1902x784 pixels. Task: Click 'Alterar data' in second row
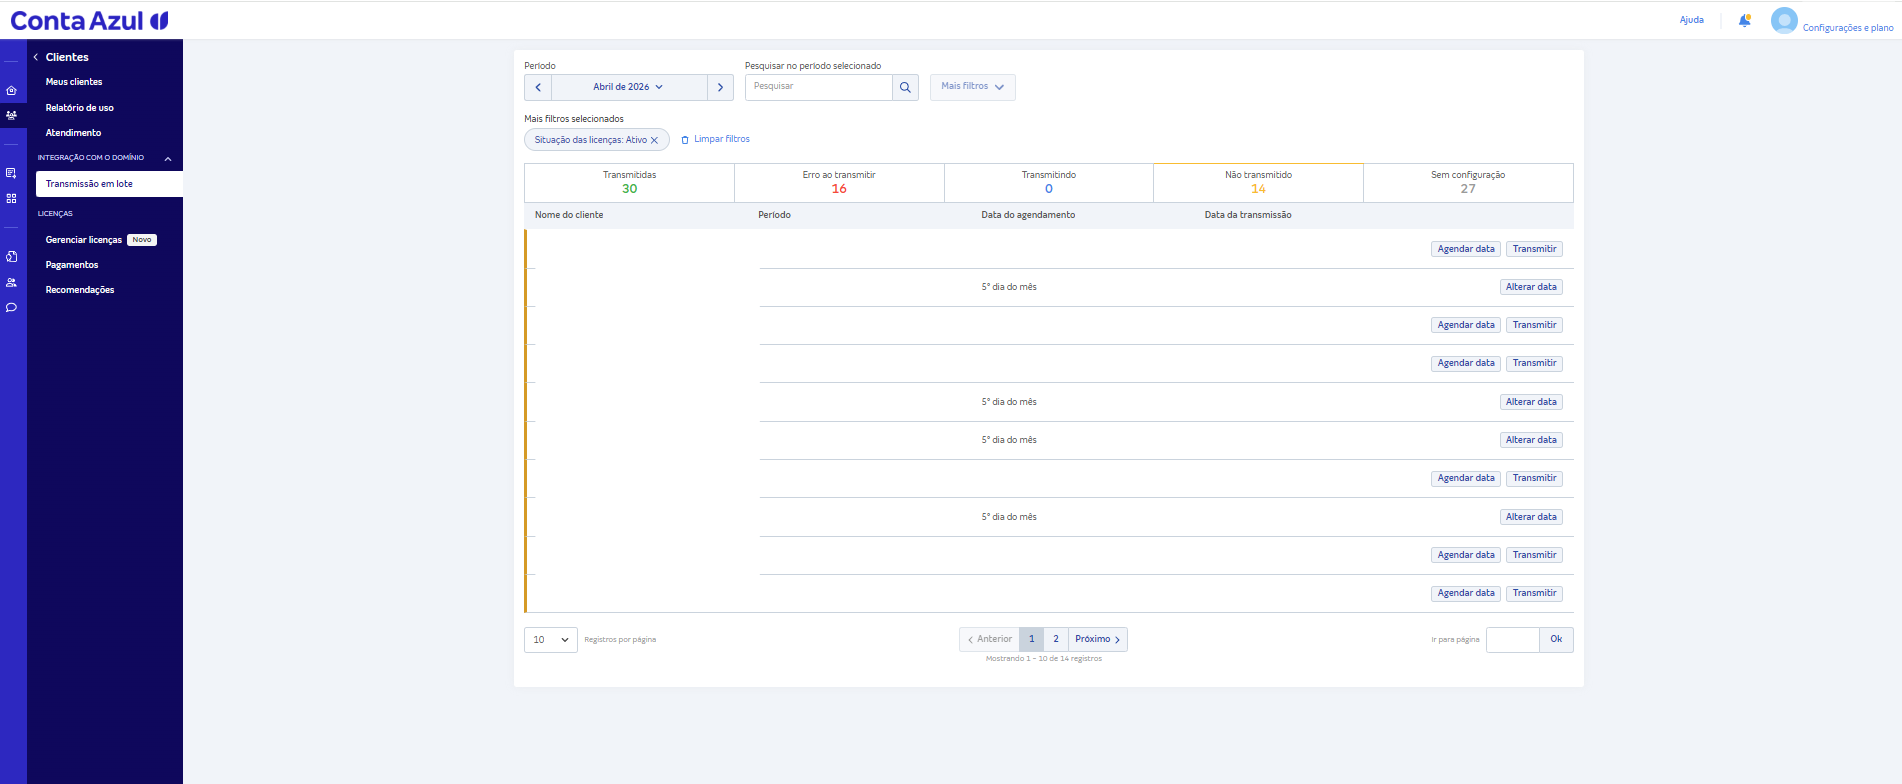coord(1531,287)
